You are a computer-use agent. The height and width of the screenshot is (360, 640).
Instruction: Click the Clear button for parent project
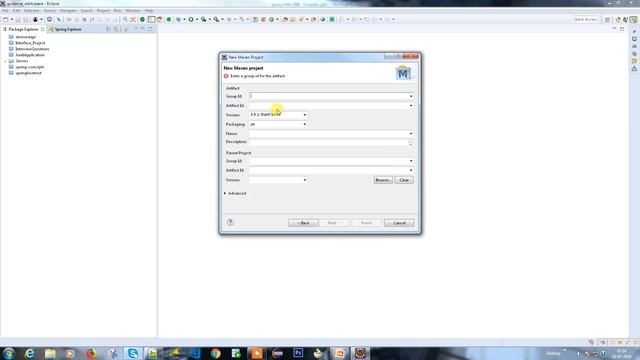404,180
